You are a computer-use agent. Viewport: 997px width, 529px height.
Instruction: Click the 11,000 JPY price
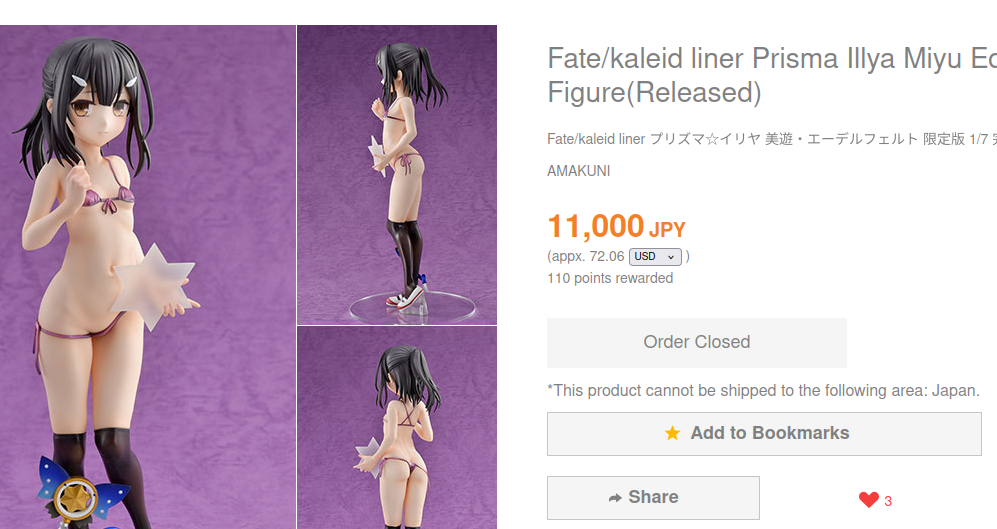[616, 226]
